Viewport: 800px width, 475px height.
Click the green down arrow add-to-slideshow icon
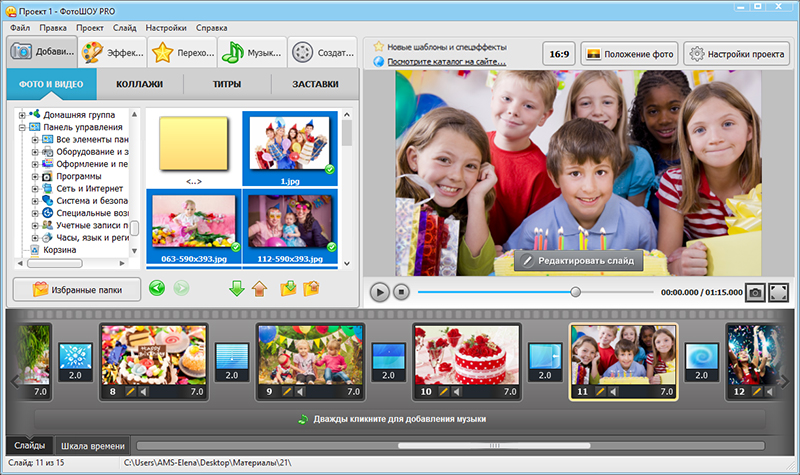(237, 288)
